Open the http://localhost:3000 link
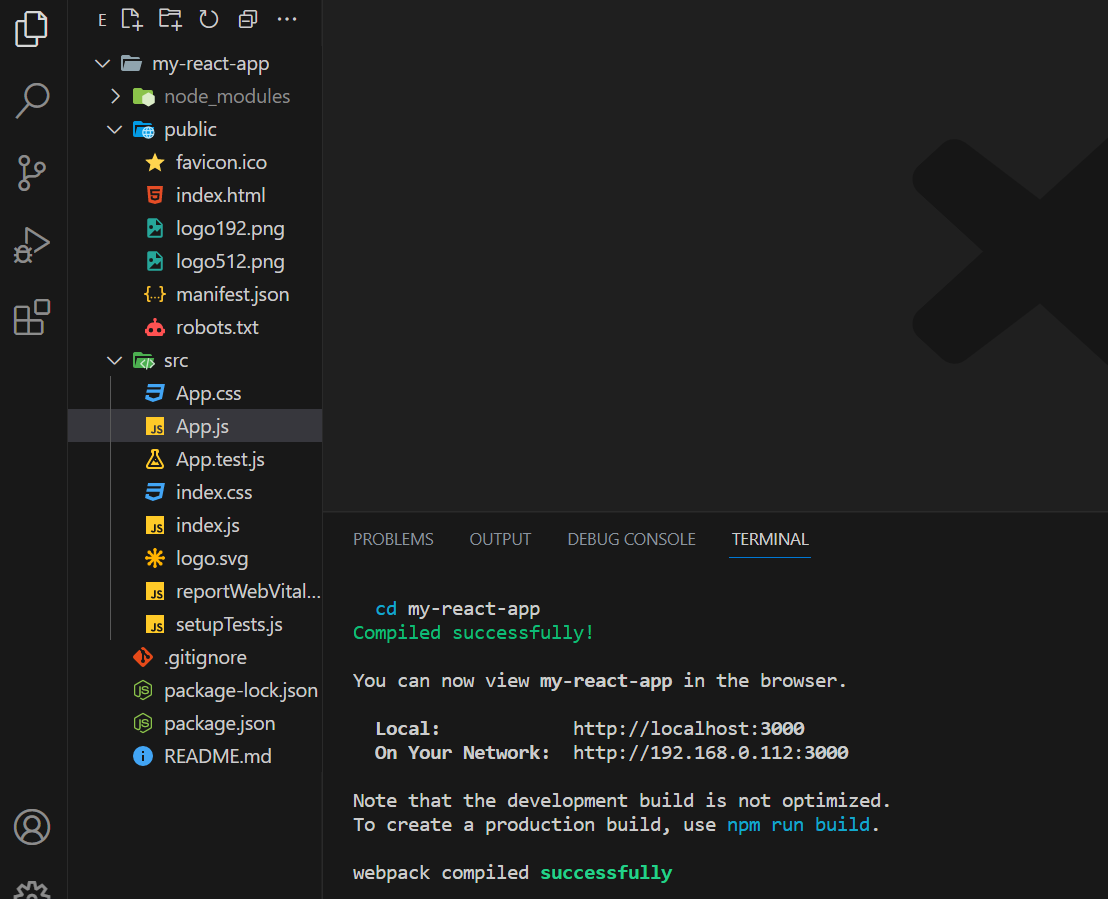The image size is (1108, 899). coord(688,728)
